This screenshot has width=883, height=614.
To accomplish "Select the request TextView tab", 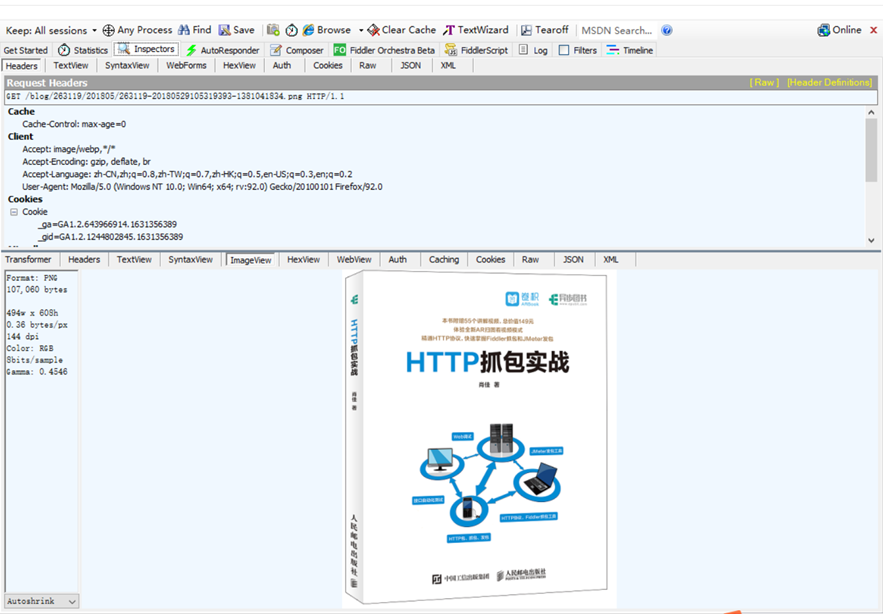I will 71,65.
